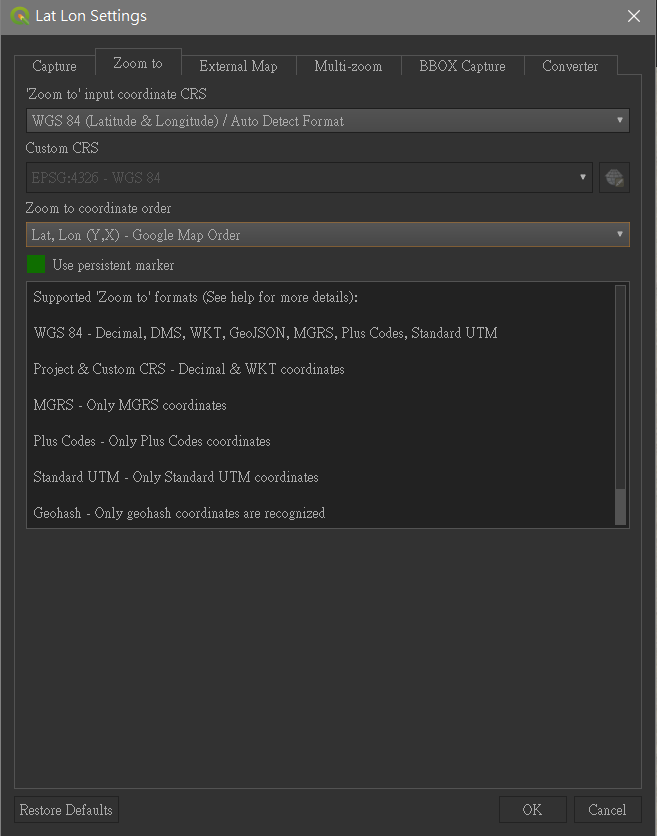The width and height of the screenshot is (657, 836).
Task: Click the Lat Lon Settings title bar icon
Action: coord(20,16)
